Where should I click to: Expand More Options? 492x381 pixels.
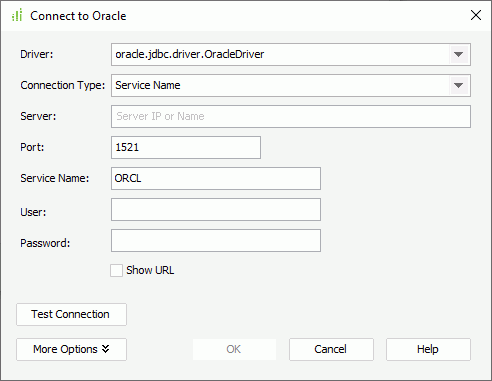click(x=71, y=349)
